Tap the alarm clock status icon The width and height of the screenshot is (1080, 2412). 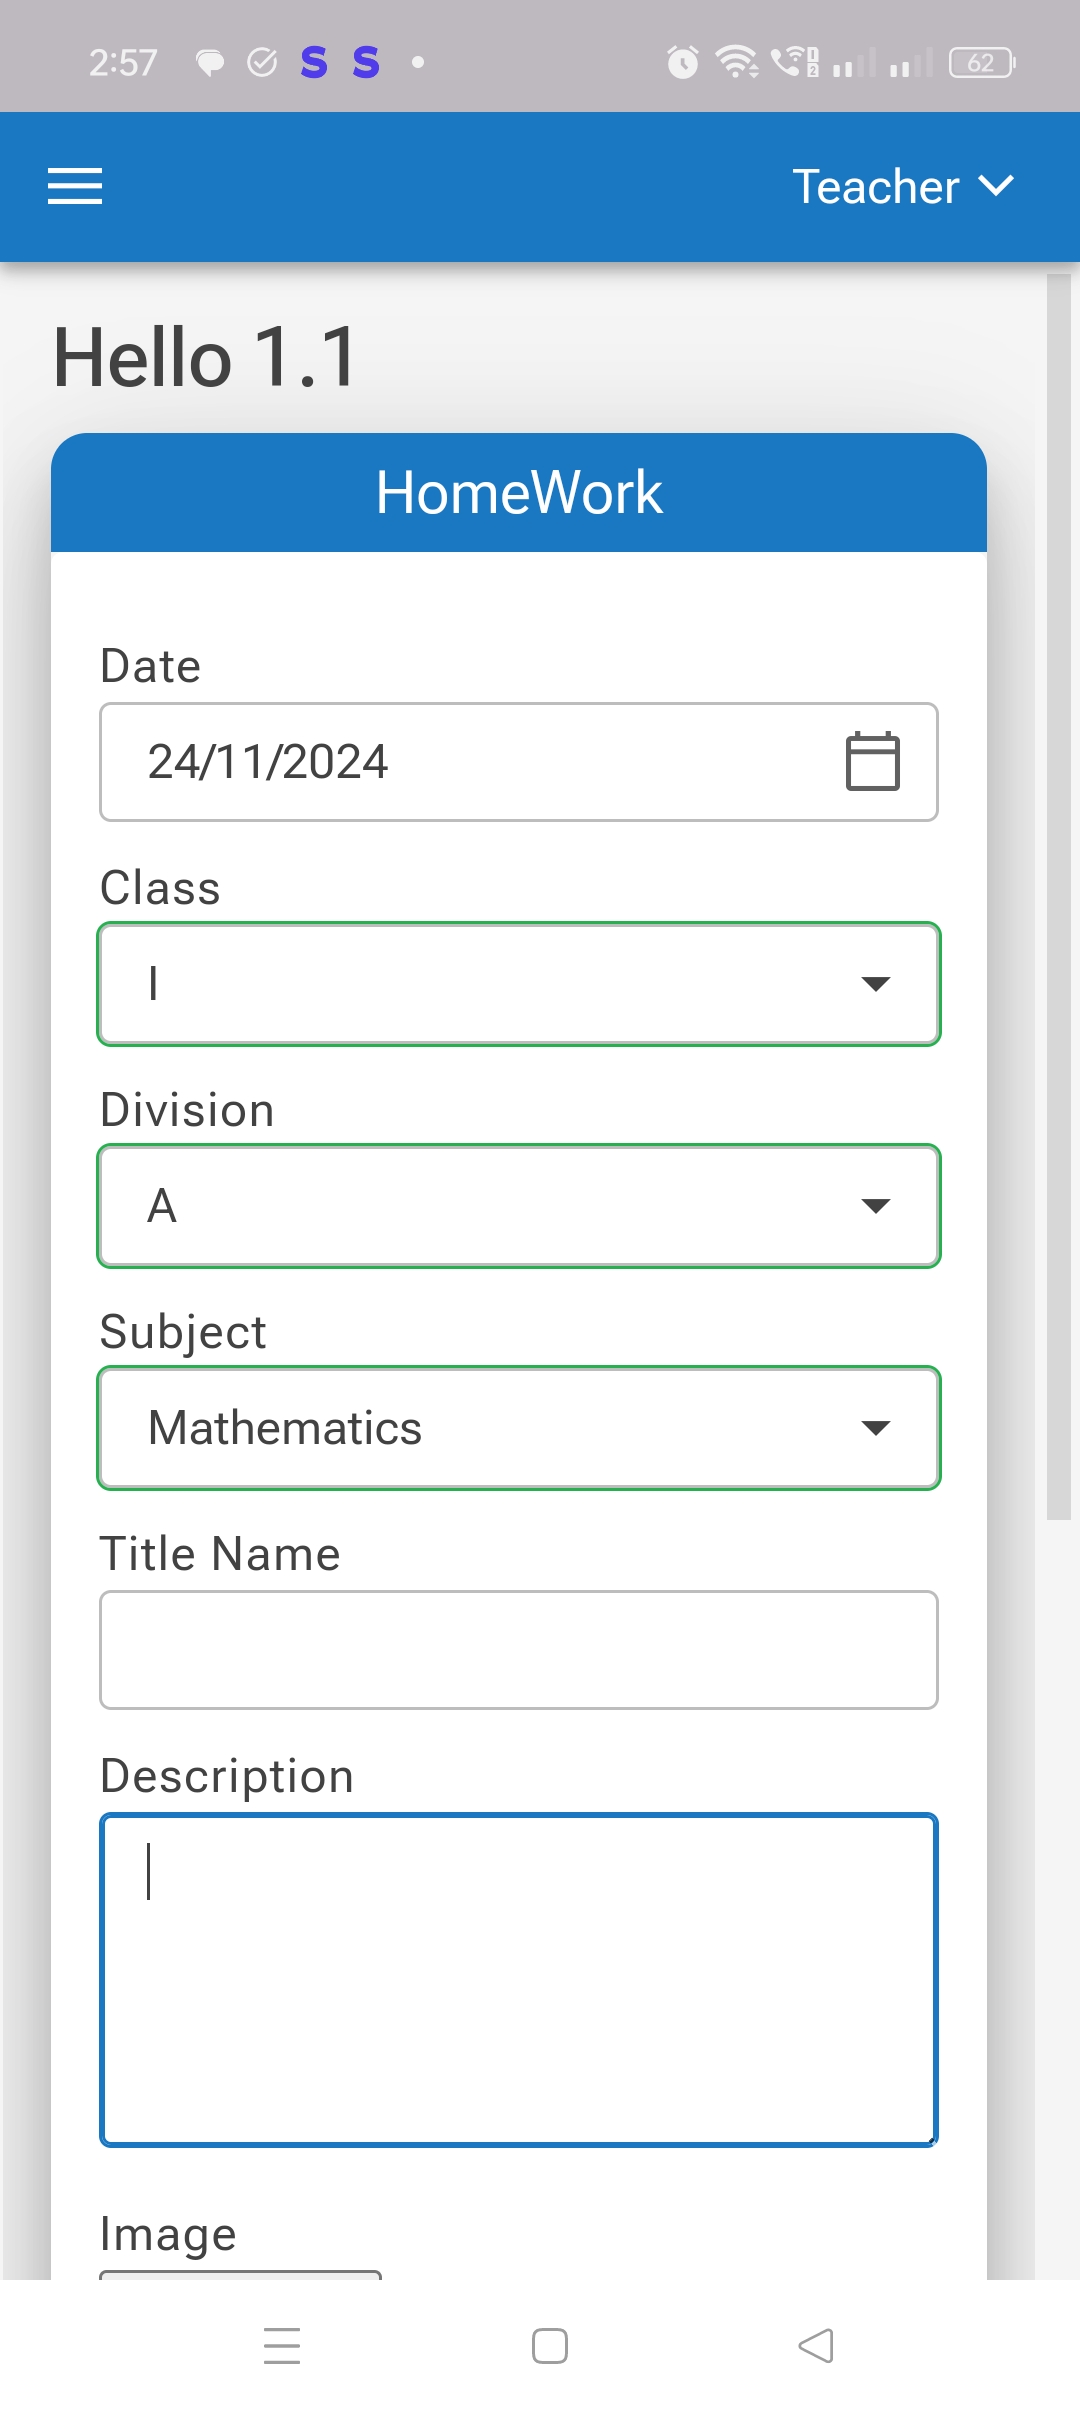pos(683,63)
